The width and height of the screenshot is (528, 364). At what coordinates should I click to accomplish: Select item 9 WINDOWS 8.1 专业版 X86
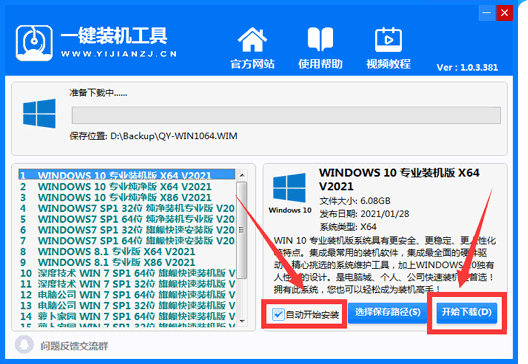click(127, 262)
